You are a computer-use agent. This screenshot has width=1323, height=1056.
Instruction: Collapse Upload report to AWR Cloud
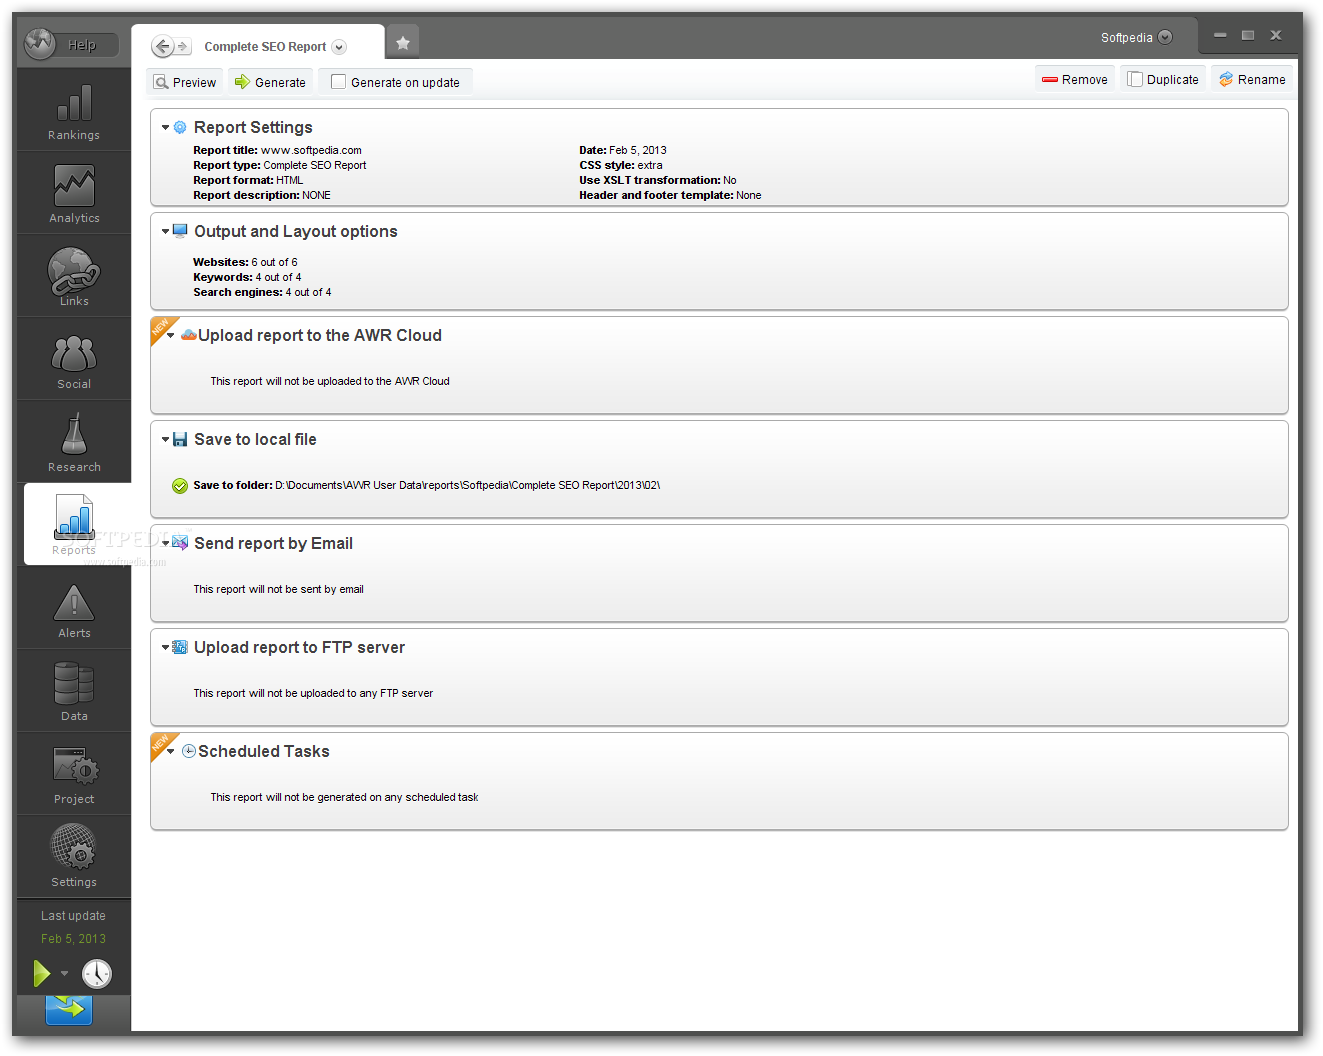pyautogui.click(x=171, y=336)
